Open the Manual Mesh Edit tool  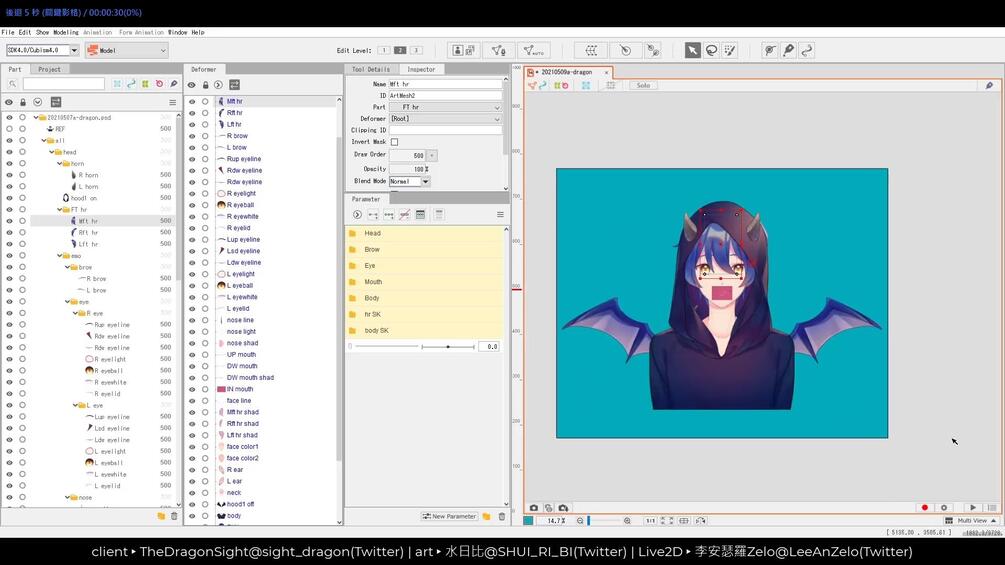pos(499,51)
